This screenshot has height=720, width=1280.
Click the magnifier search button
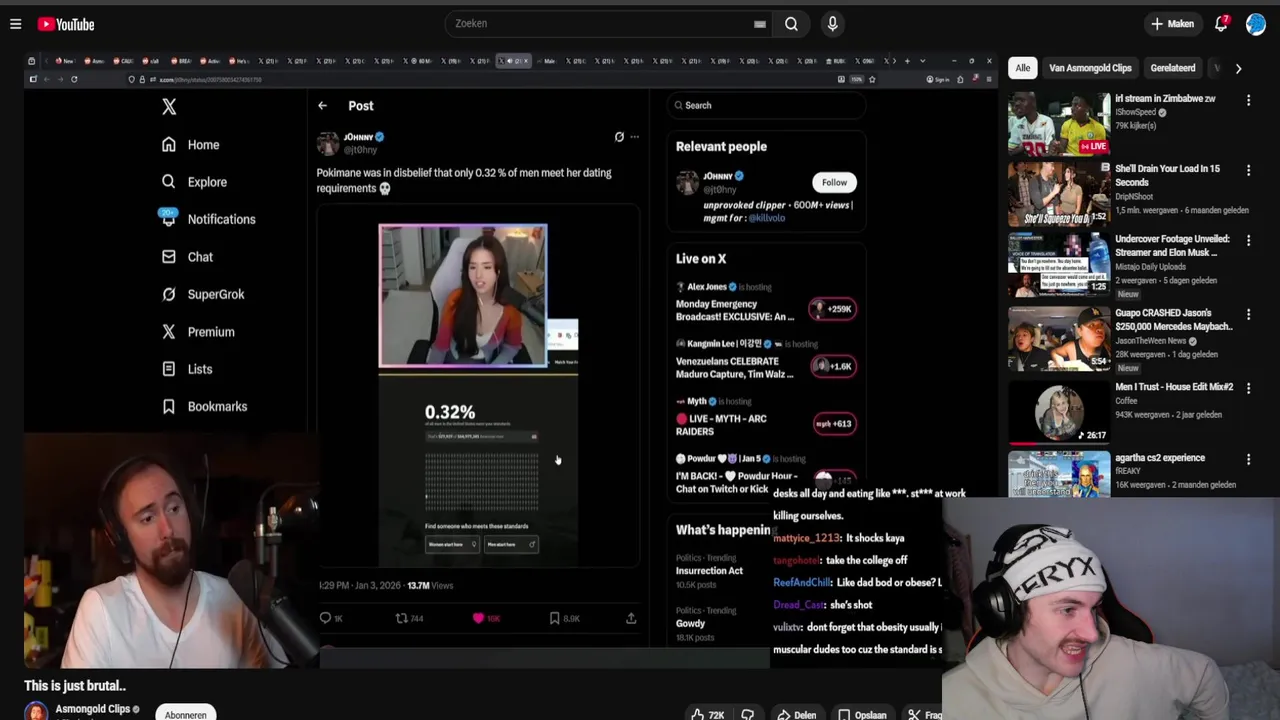(791, 24)
